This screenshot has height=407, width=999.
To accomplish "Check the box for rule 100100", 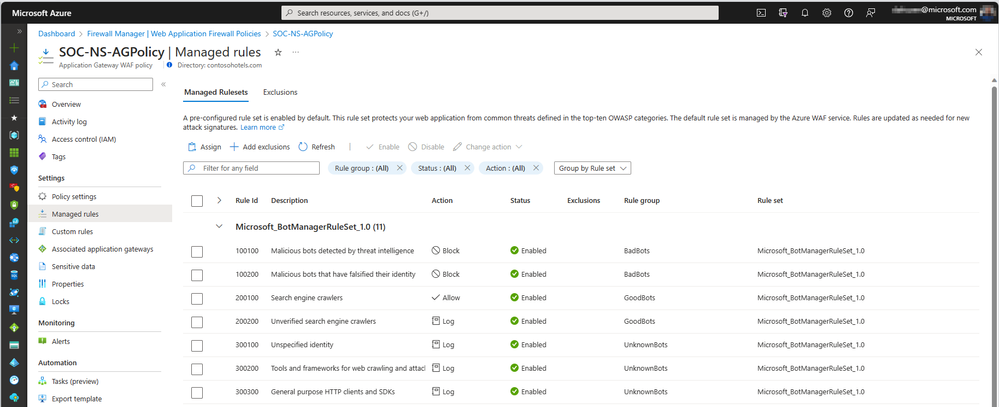I will 197,251.
